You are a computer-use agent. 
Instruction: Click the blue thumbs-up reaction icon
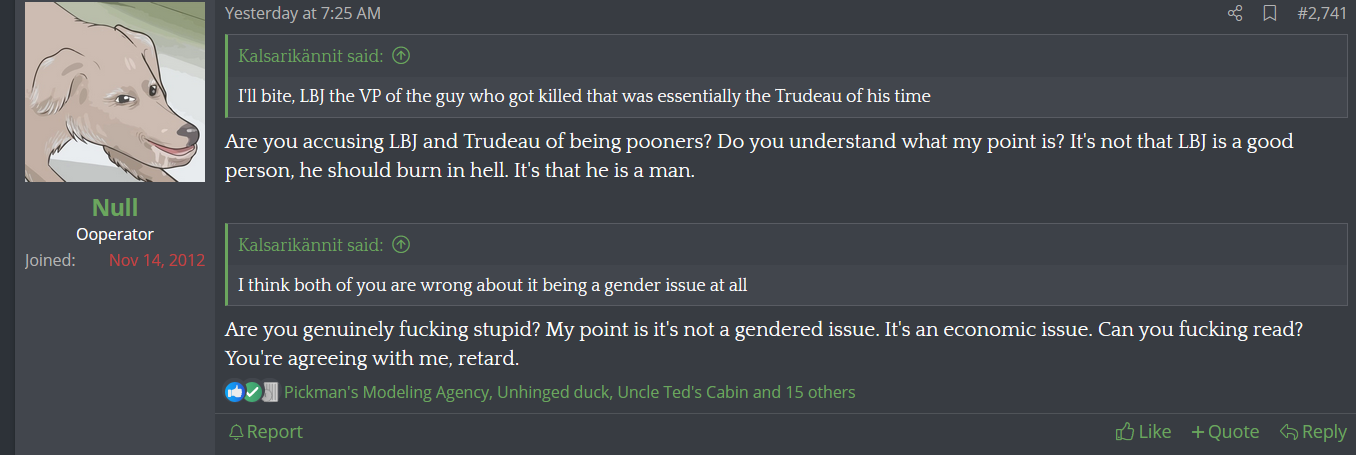(x=234, y=392)
